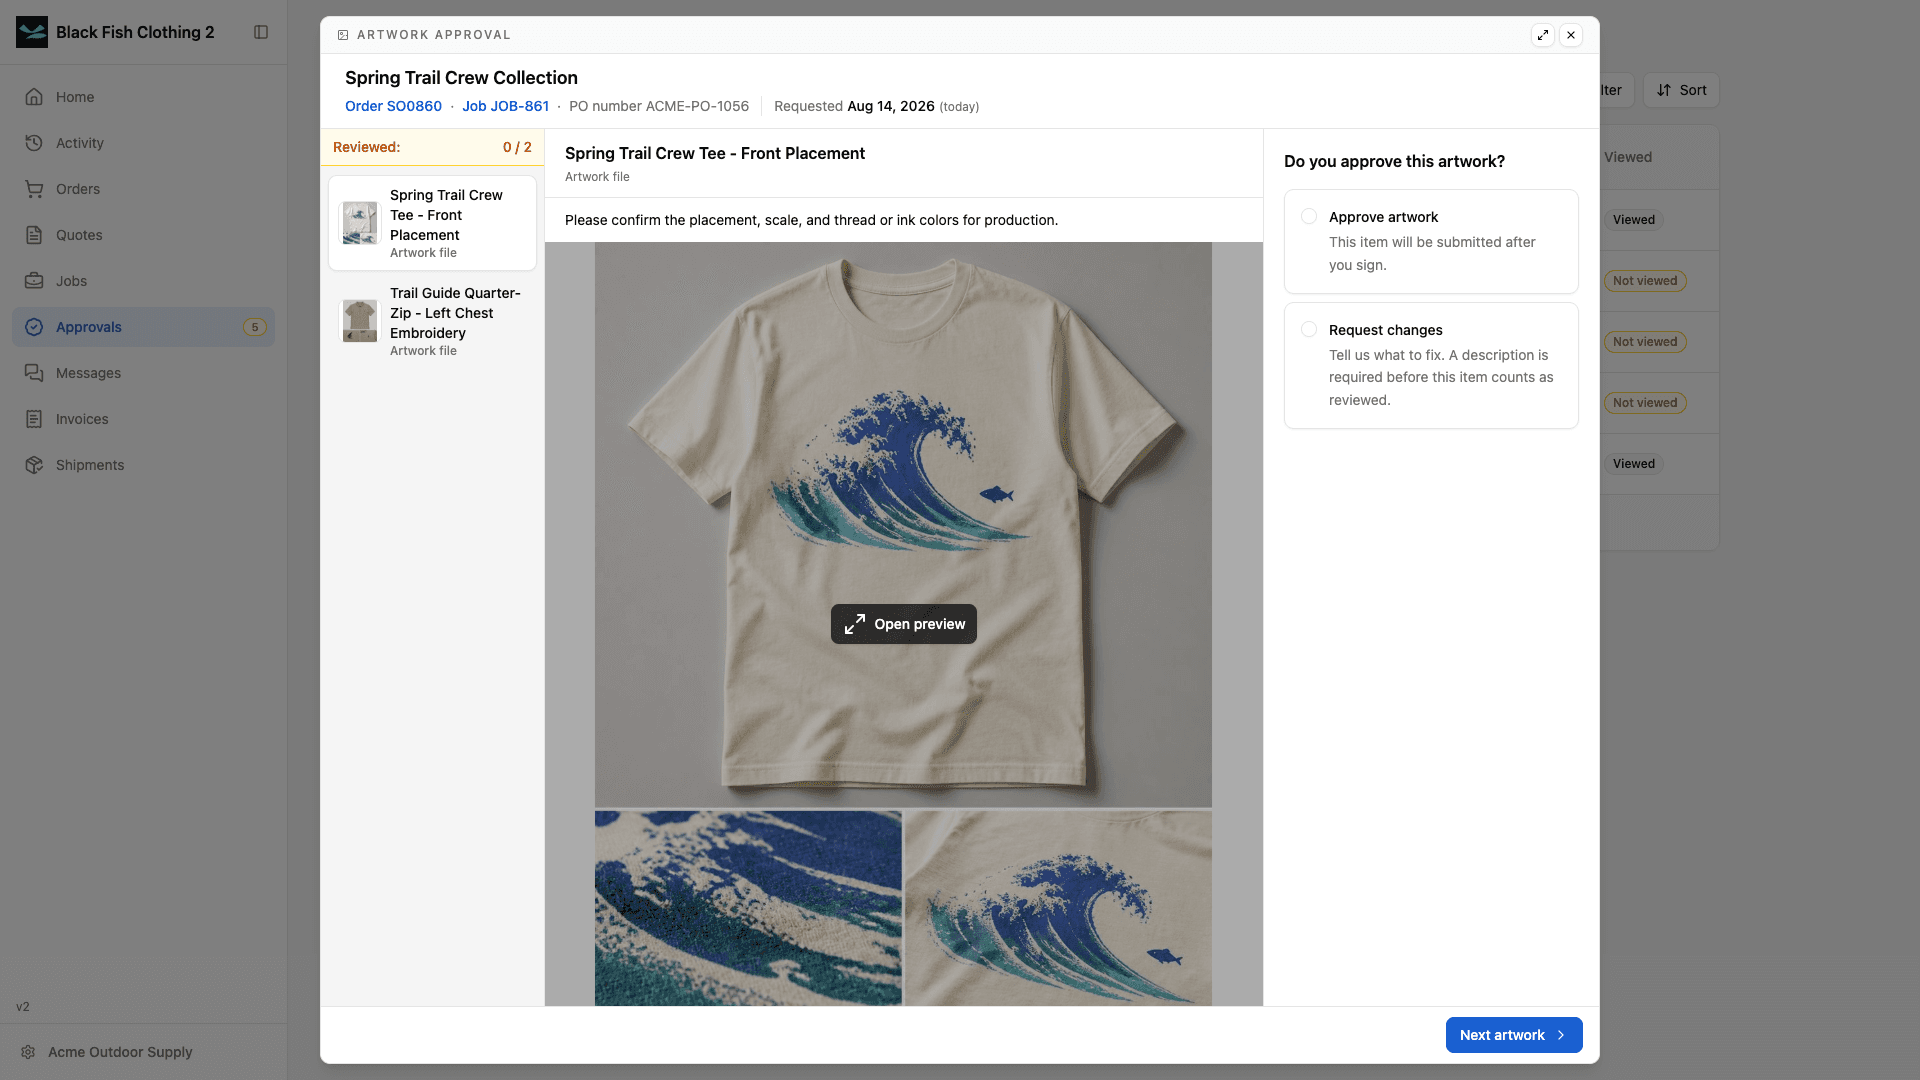1920x1080 pixels.
Task: Open the Messages section
Action: [x=143, y=373]
